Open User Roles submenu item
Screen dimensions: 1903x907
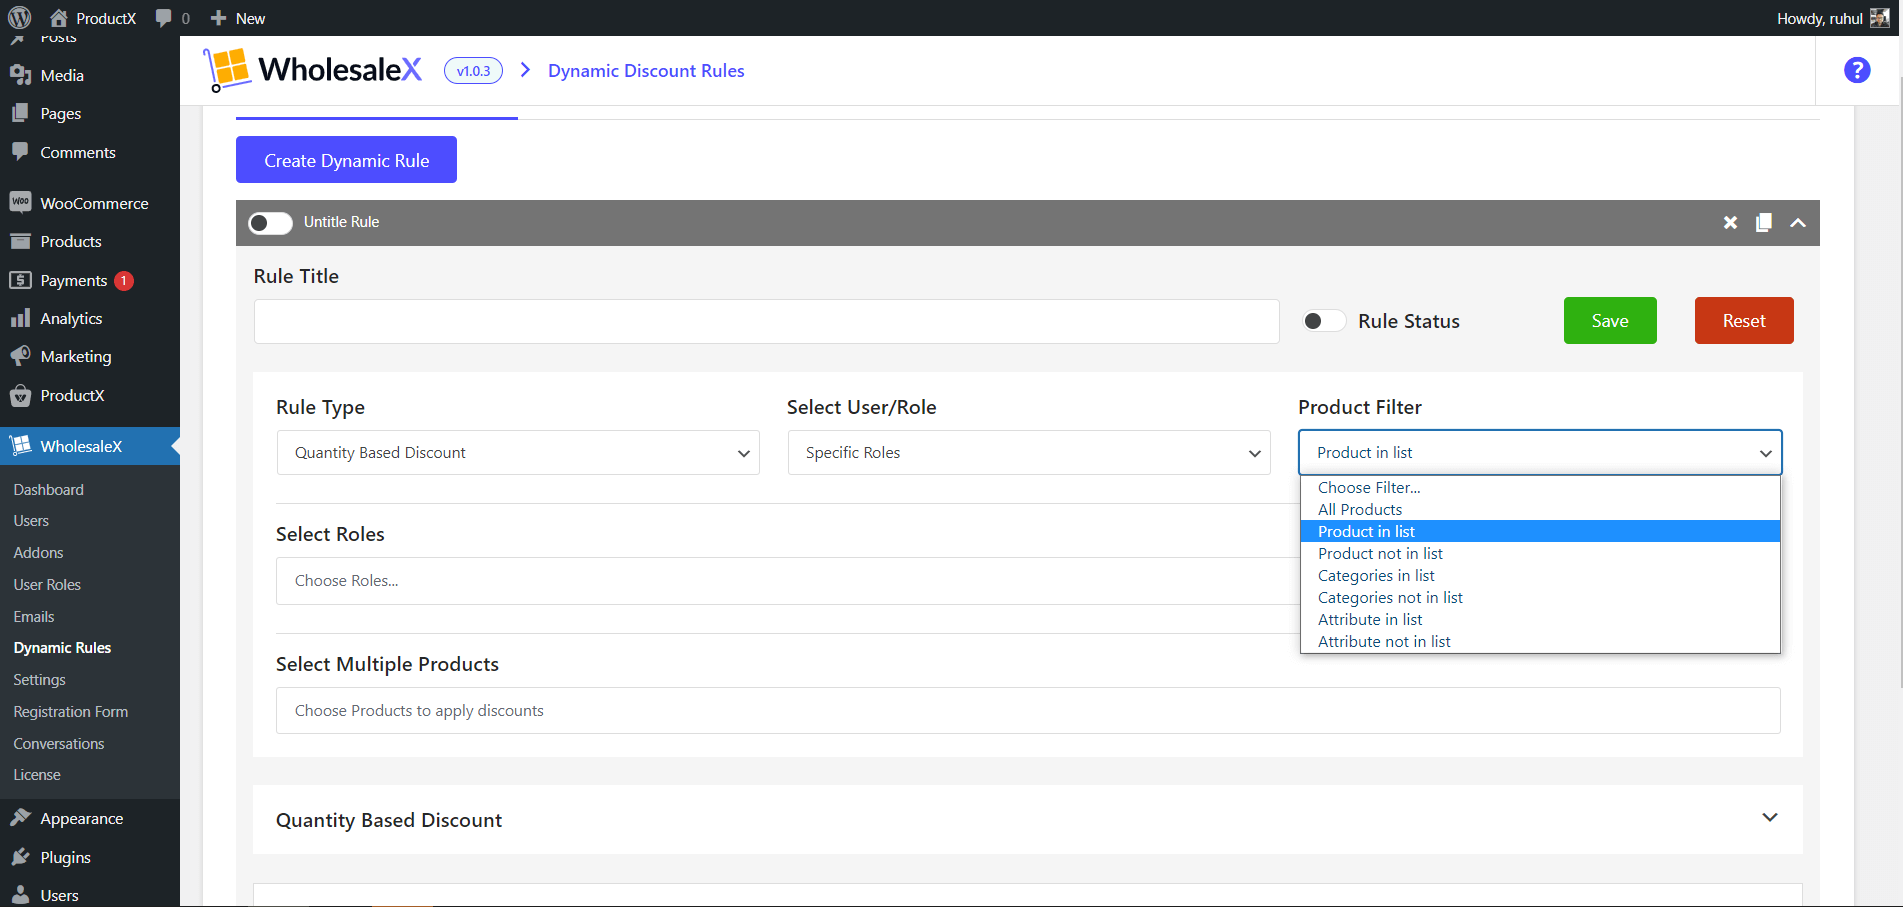pos(47,585)
